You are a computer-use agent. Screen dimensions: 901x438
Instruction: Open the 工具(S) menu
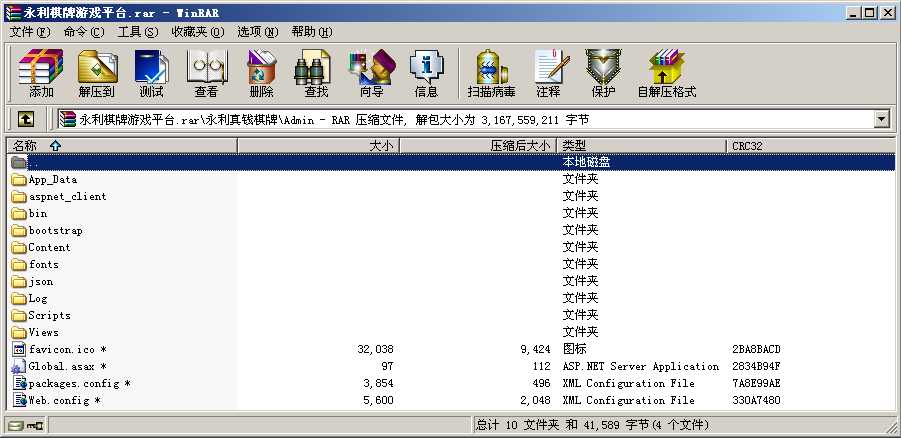[138, 32]
